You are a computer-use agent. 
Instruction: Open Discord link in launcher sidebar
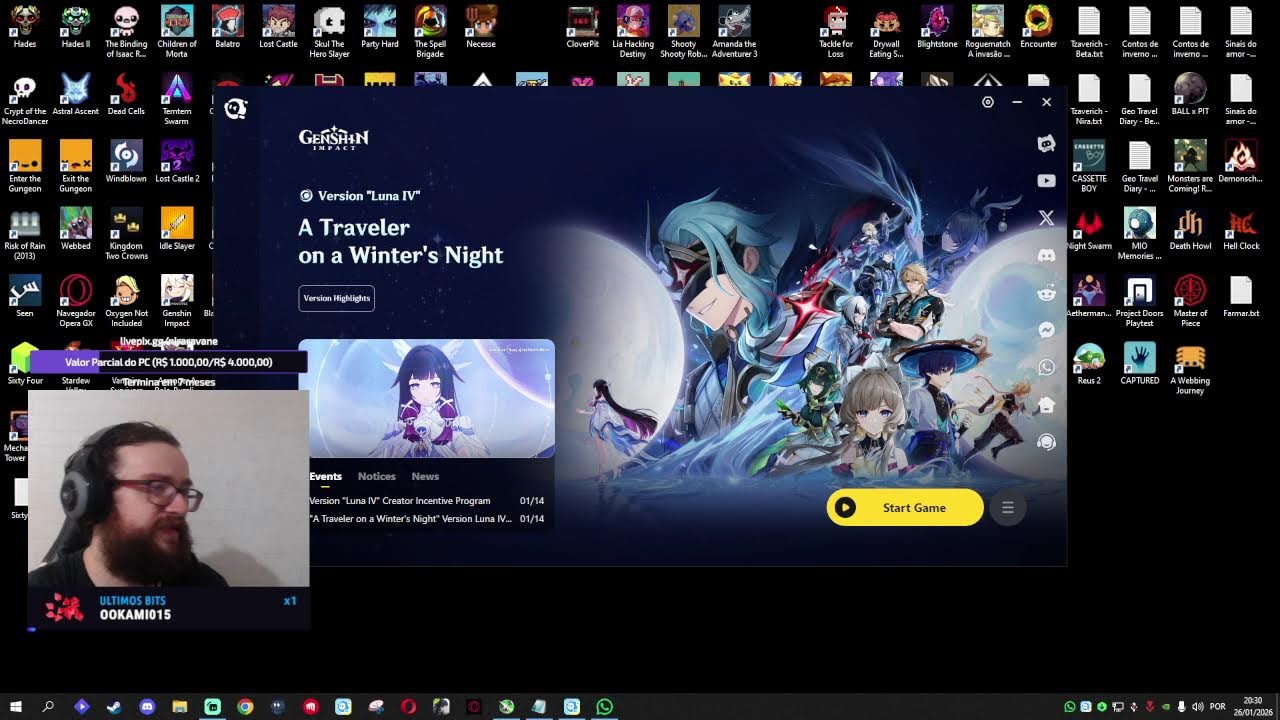(1046, 256)
